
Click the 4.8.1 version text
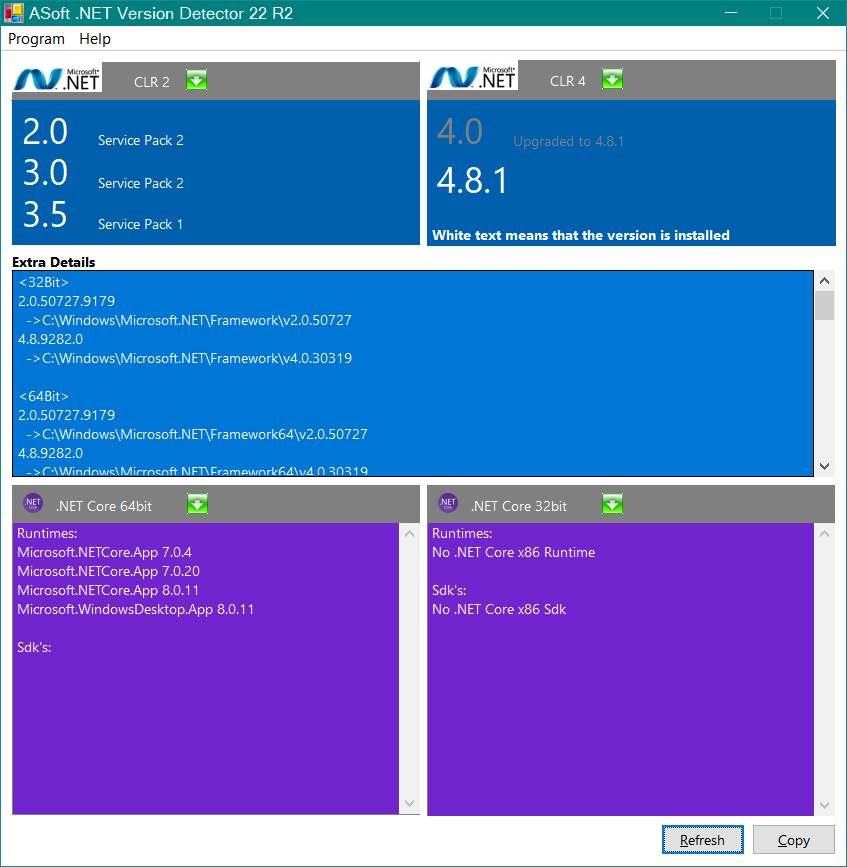(472, 181)
